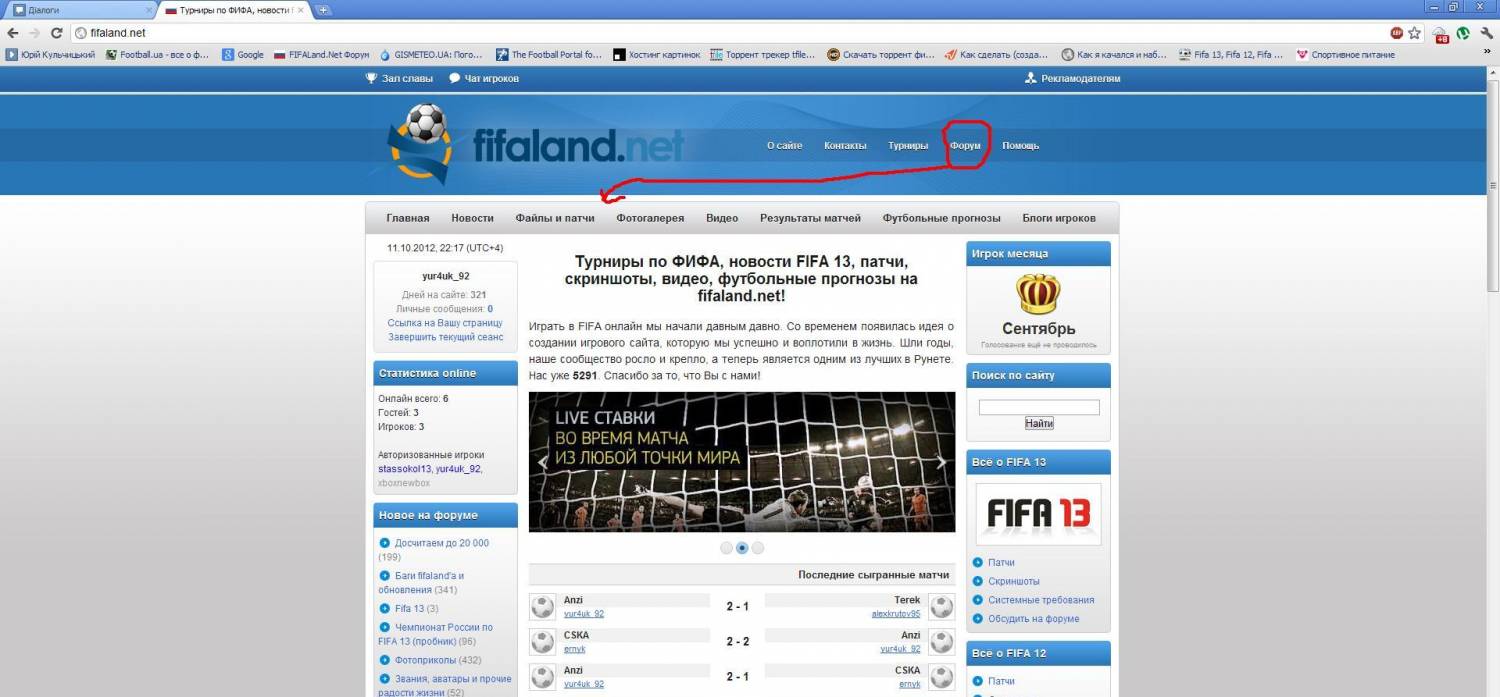Click the site search text field

tap(1039, 407)
